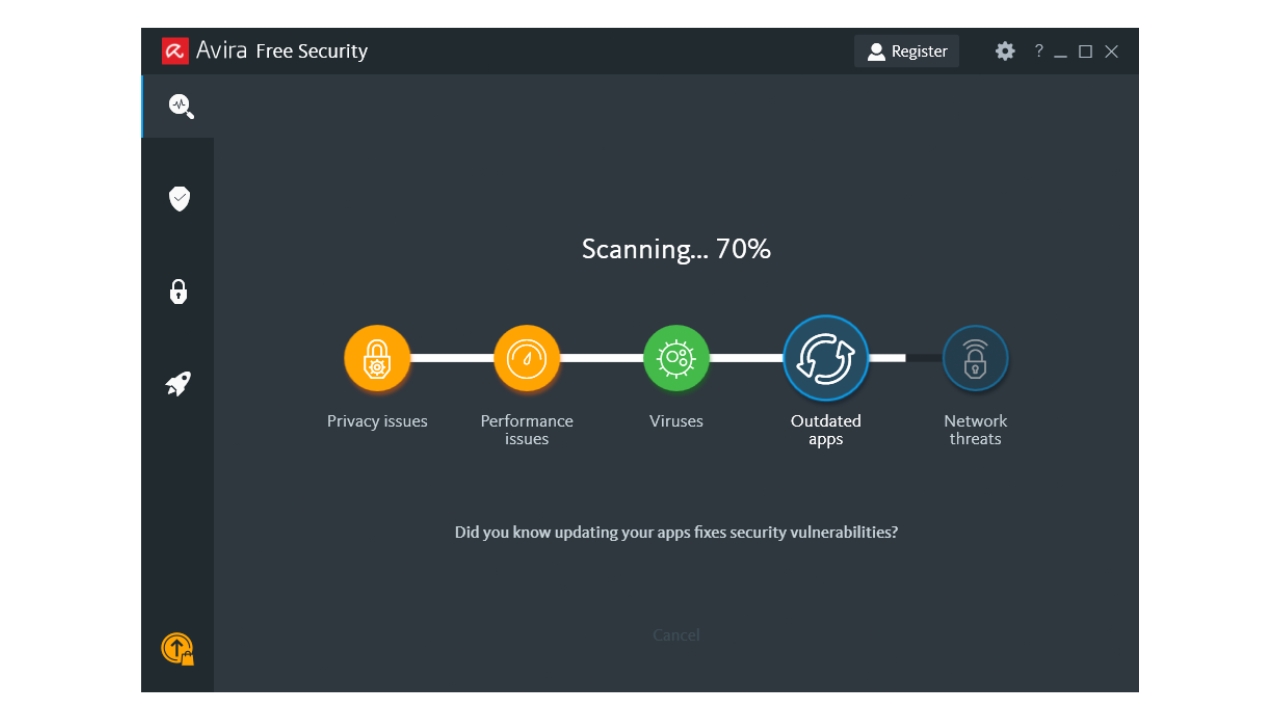Open settings gear in title bar

[1005, 51]
